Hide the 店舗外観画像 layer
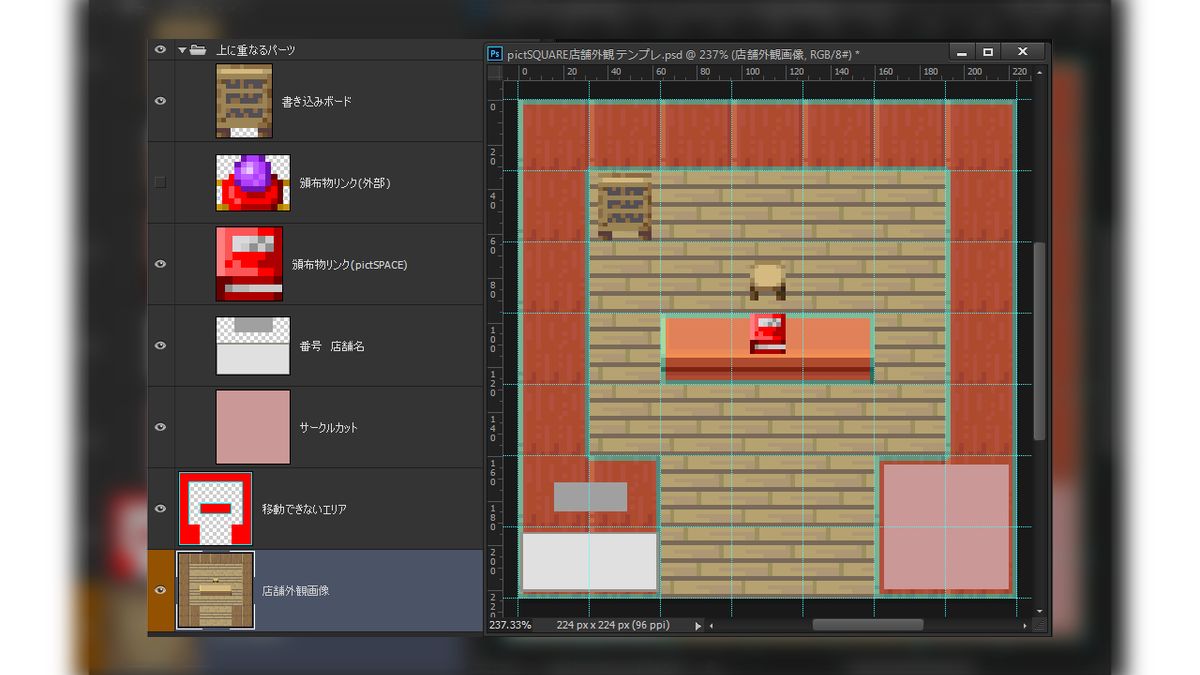Screen dimensions: 1200x675 coord(160,590)
